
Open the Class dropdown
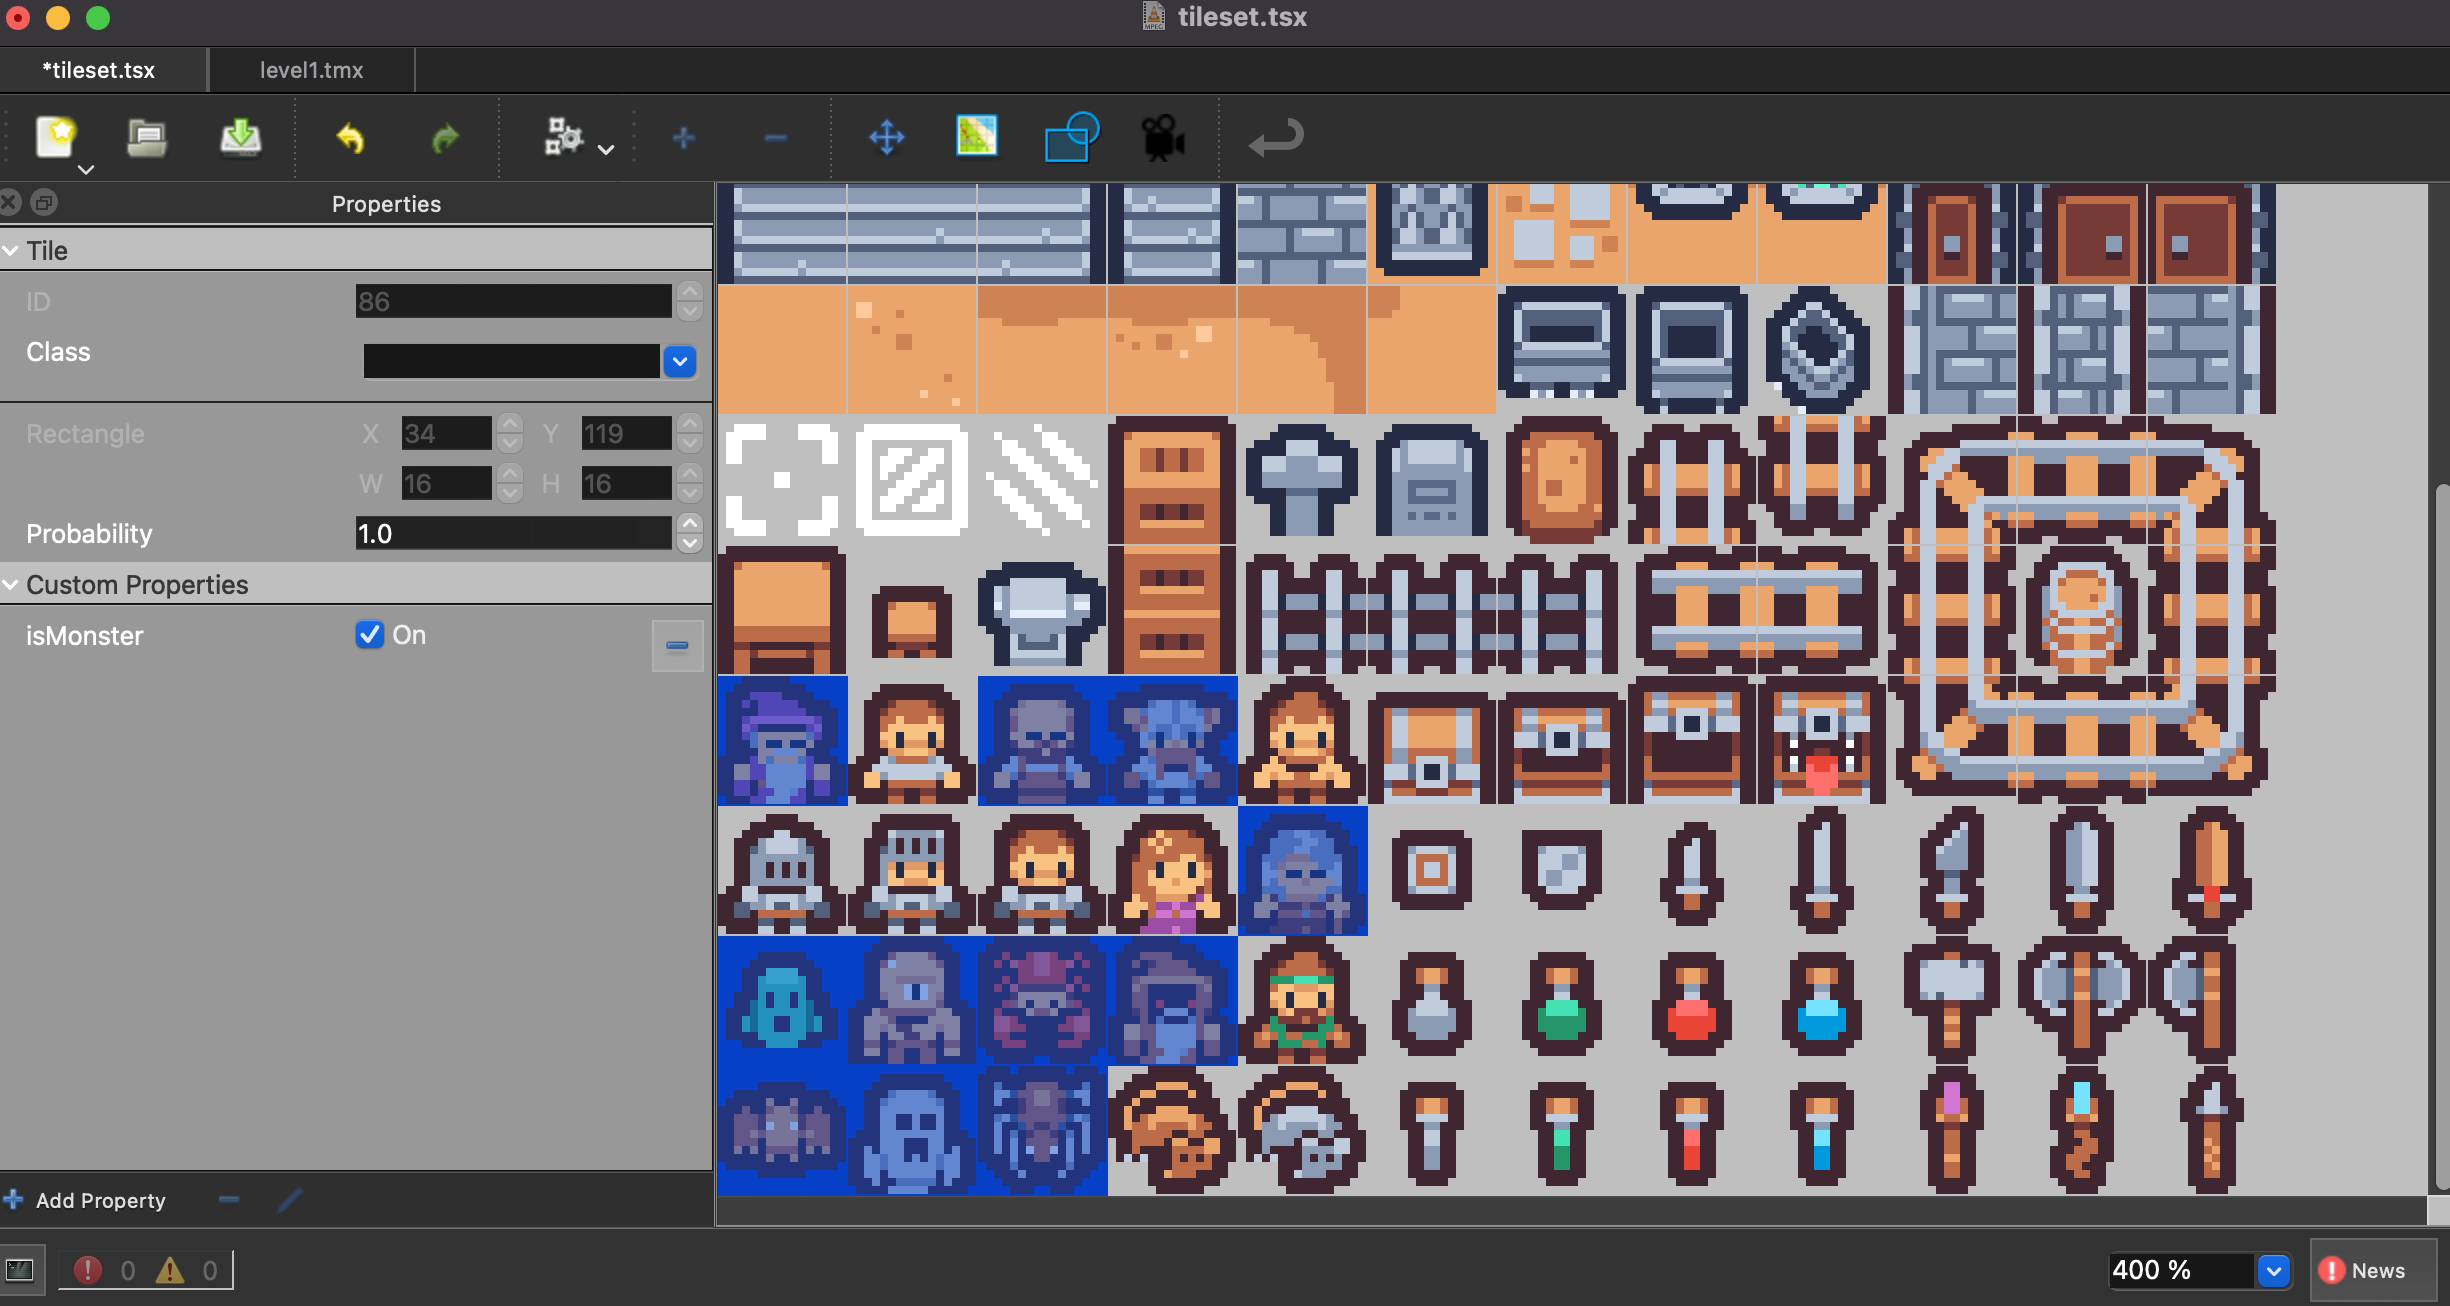pyautogui.click(x=680, y=361)
